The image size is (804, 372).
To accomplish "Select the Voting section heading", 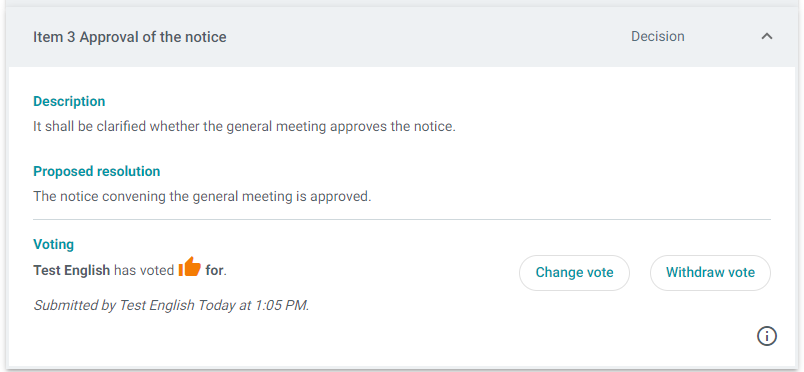I will [x=53, y=244].
